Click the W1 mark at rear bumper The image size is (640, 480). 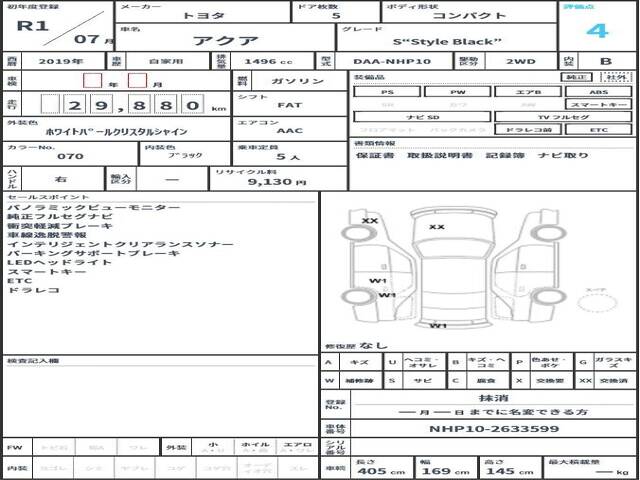pyautogui.click(x=437, y=325)
